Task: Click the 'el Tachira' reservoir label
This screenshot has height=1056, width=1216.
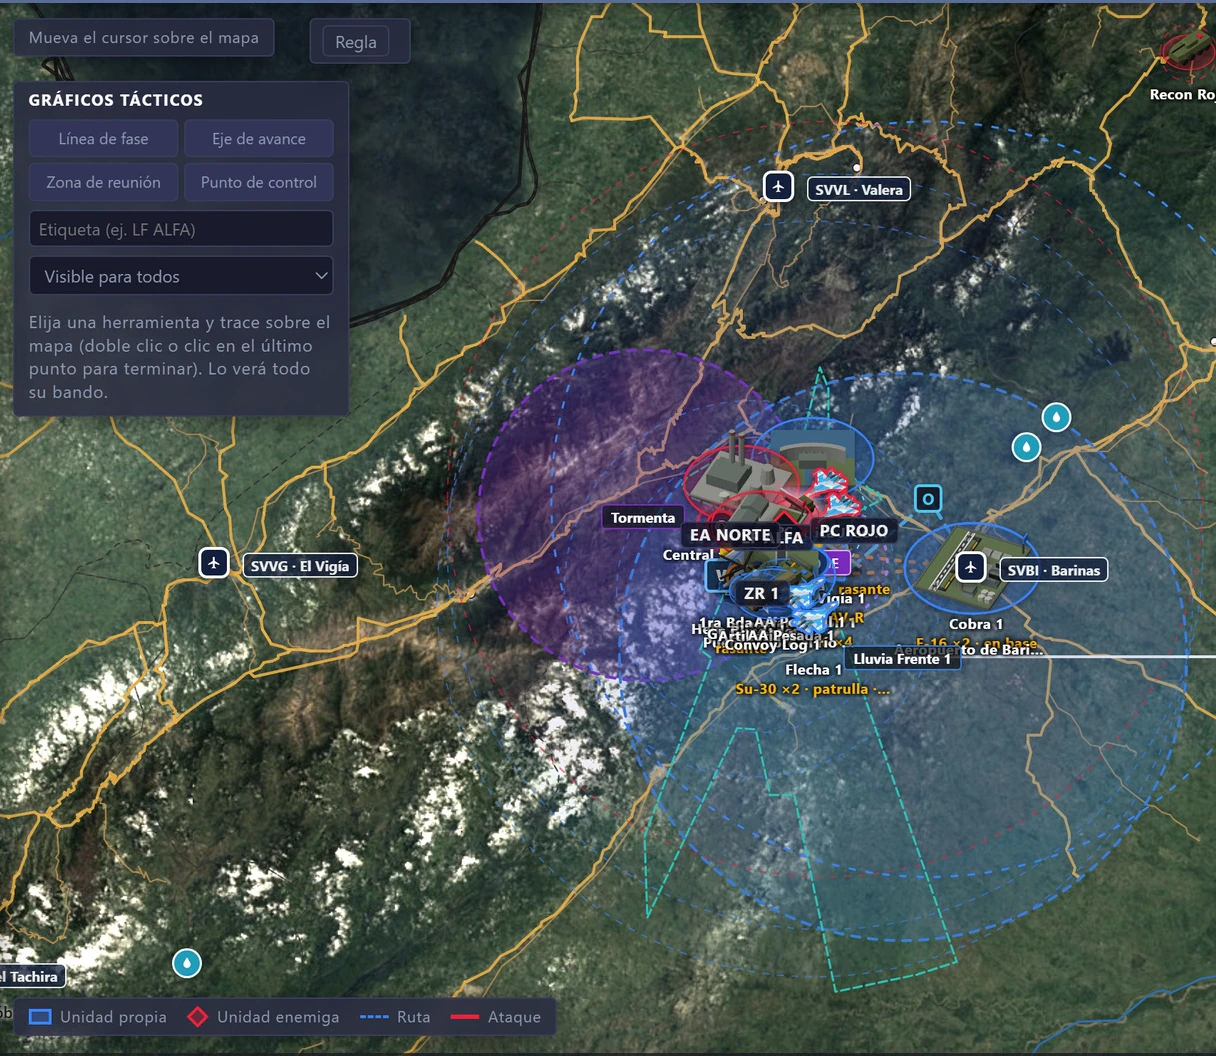Action: click(30, 976)
